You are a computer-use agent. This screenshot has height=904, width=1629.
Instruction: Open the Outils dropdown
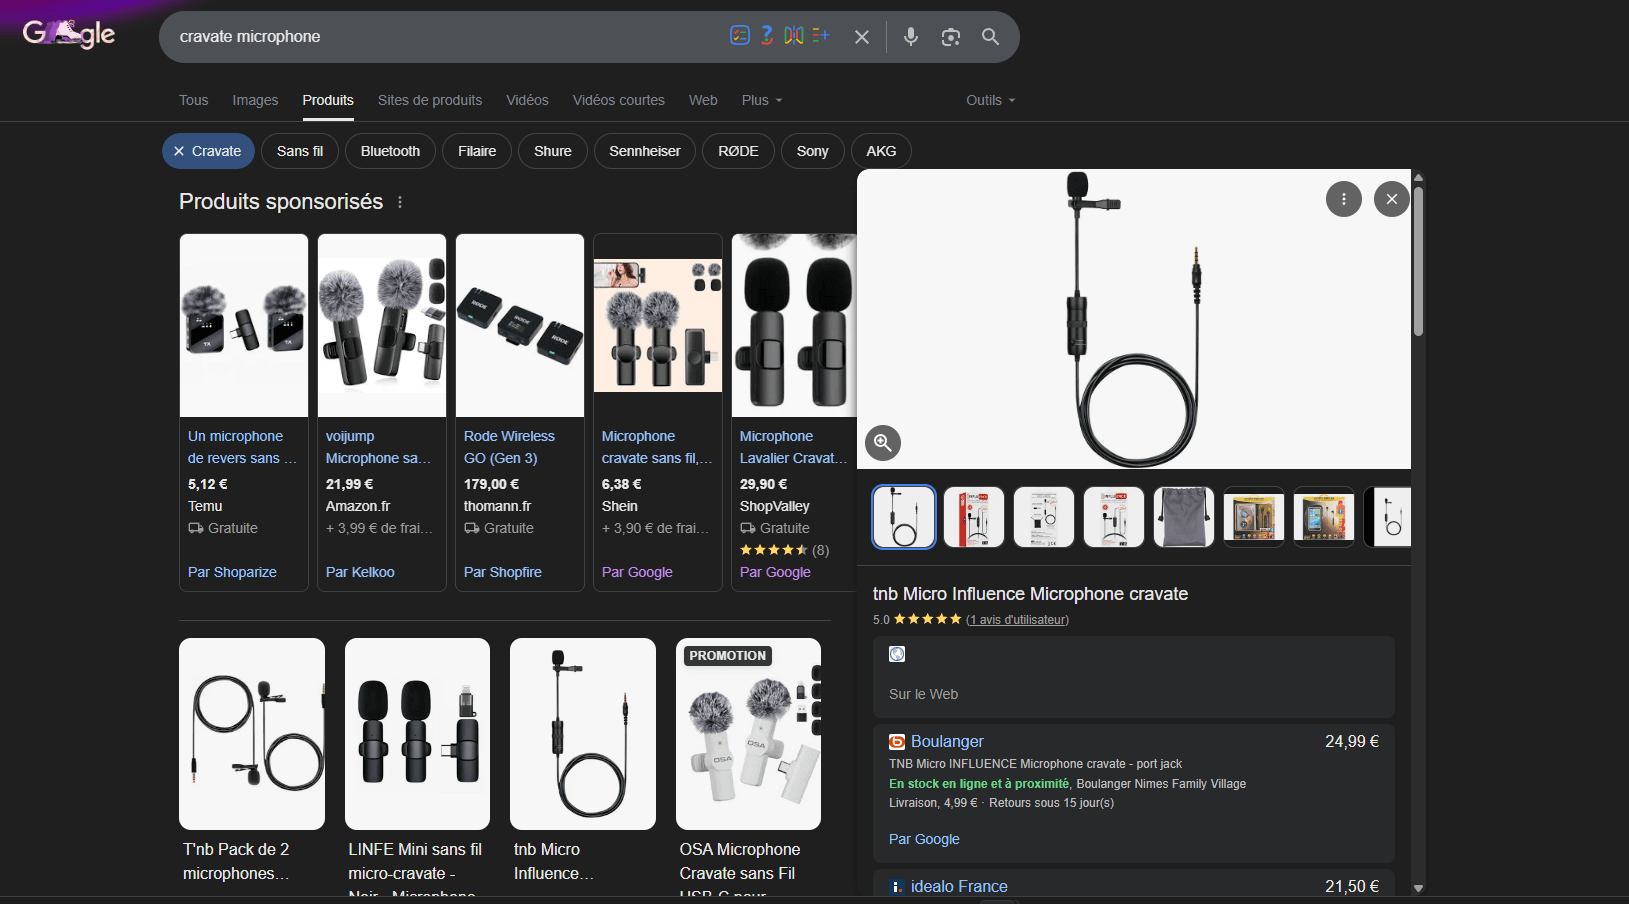point(988,100)
